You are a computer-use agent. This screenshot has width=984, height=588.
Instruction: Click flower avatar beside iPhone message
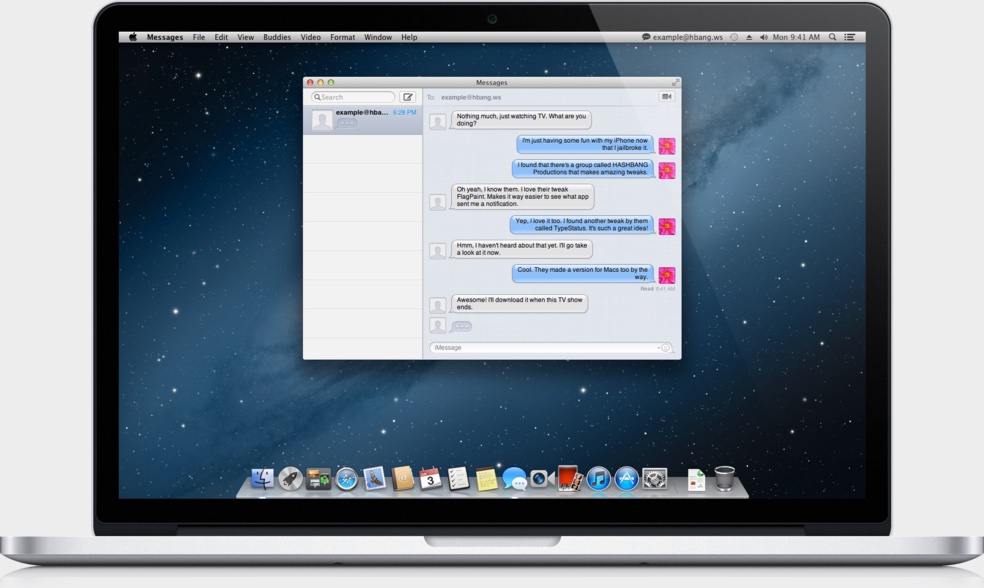[666, 146]
